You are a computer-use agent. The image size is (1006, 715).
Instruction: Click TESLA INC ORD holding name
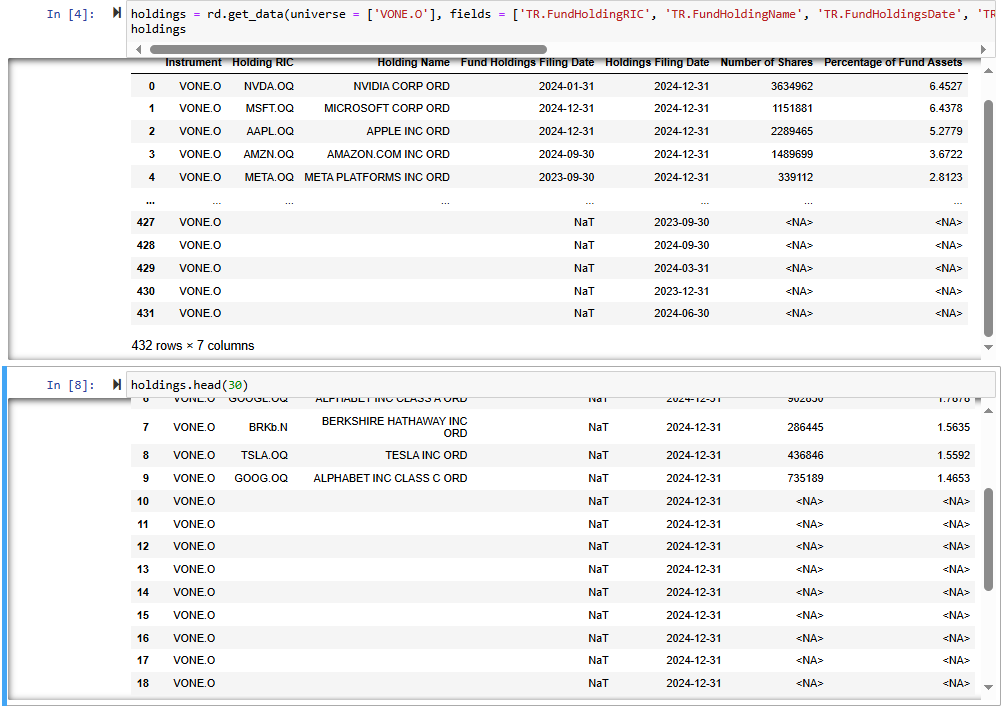point(426,455)
